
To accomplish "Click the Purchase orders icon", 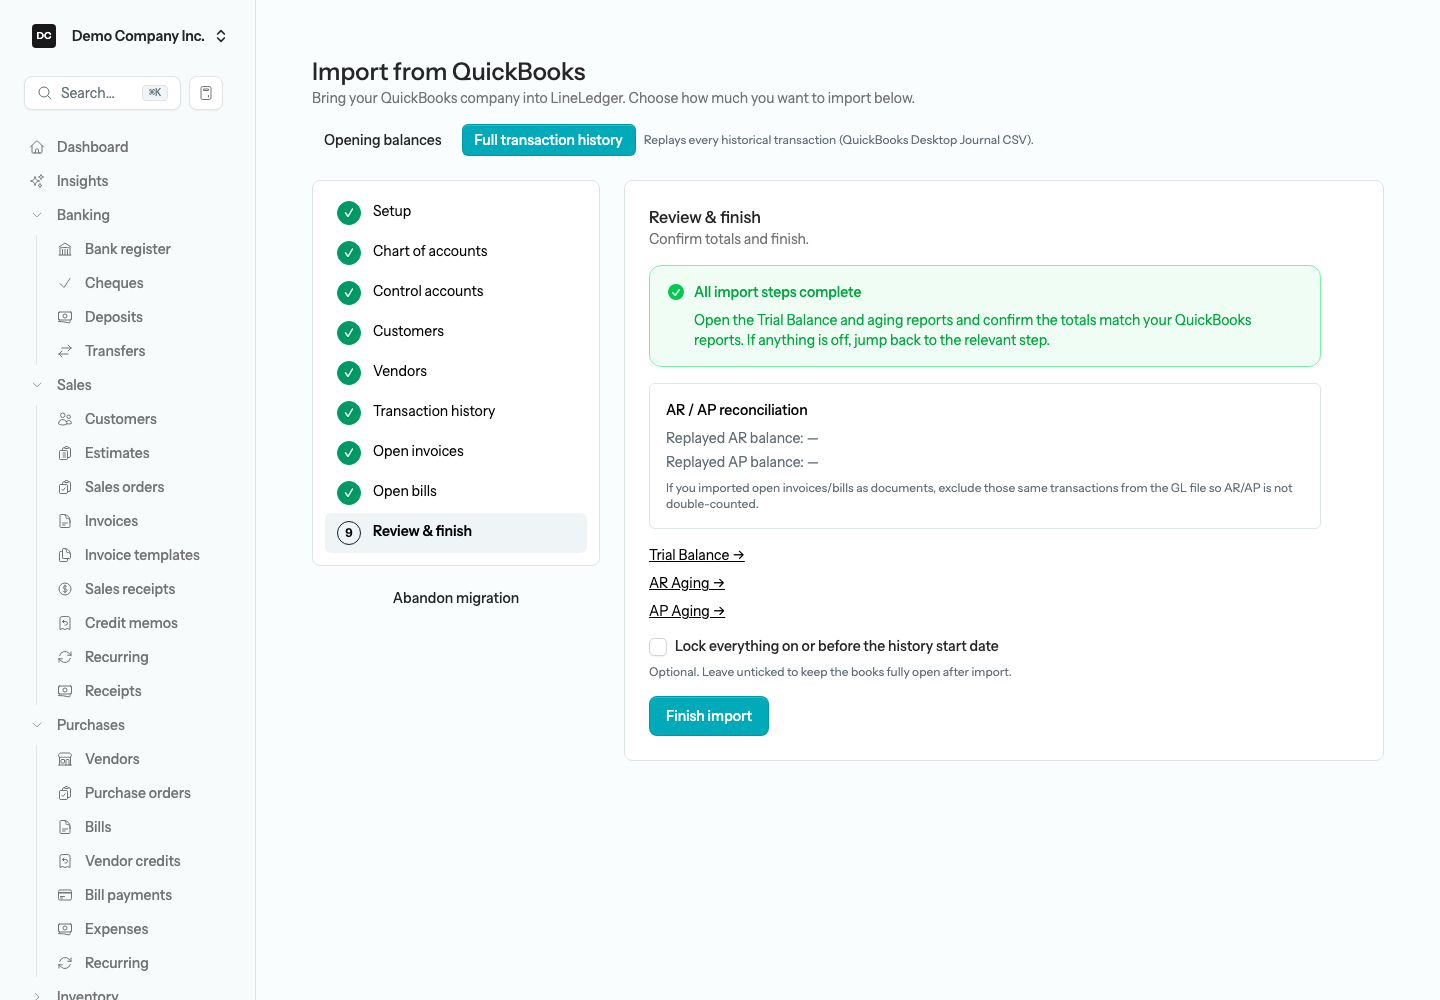I will (x=65, y=793).
